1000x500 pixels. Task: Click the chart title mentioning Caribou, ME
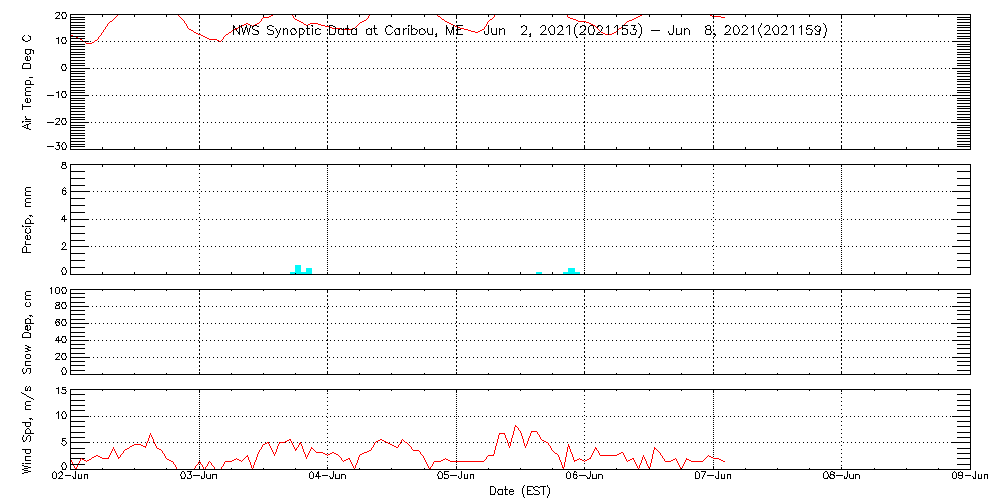(529, 31)
